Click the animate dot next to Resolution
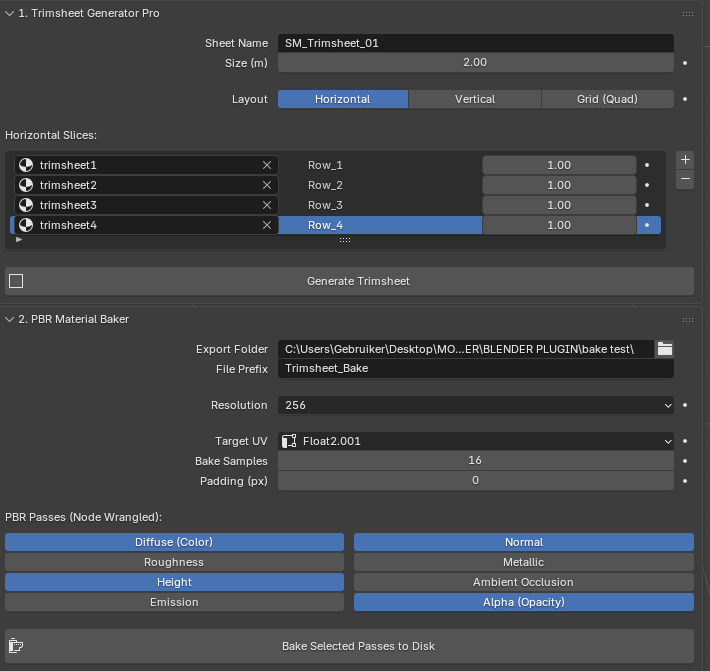710x671 pixels. 685,405
